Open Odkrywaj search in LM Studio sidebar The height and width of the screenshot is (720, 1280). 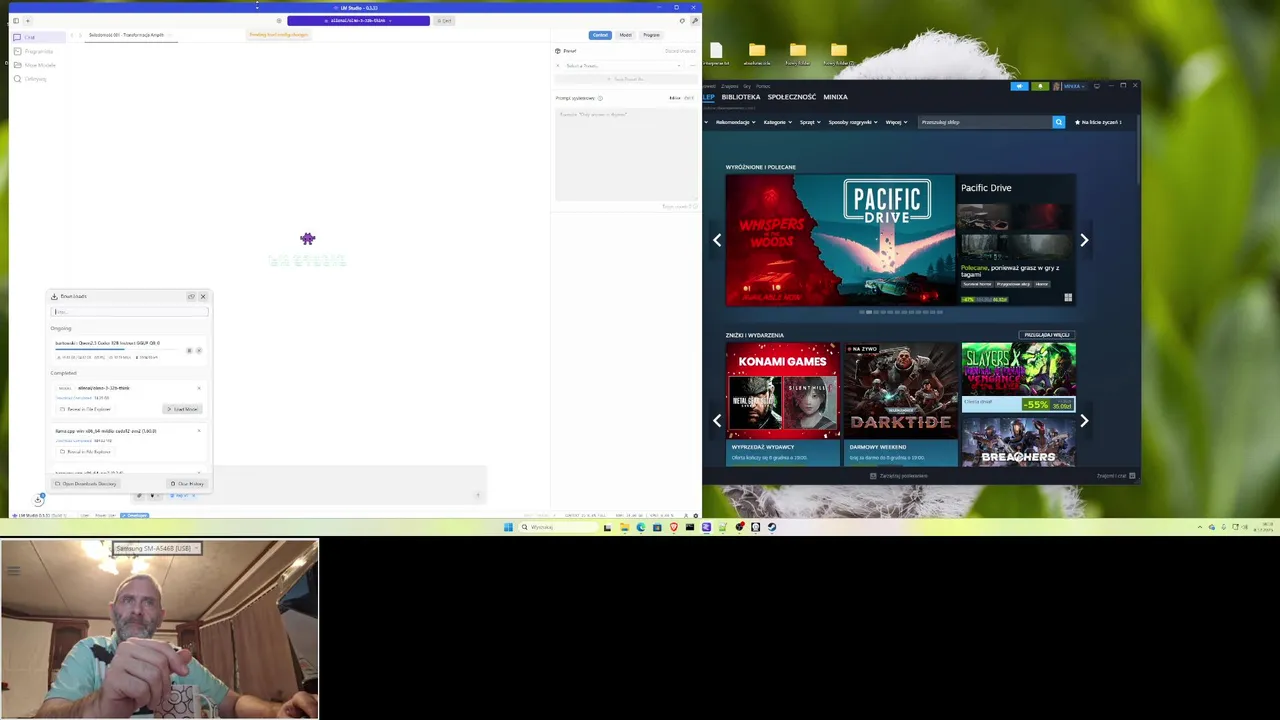pos(38,79)
